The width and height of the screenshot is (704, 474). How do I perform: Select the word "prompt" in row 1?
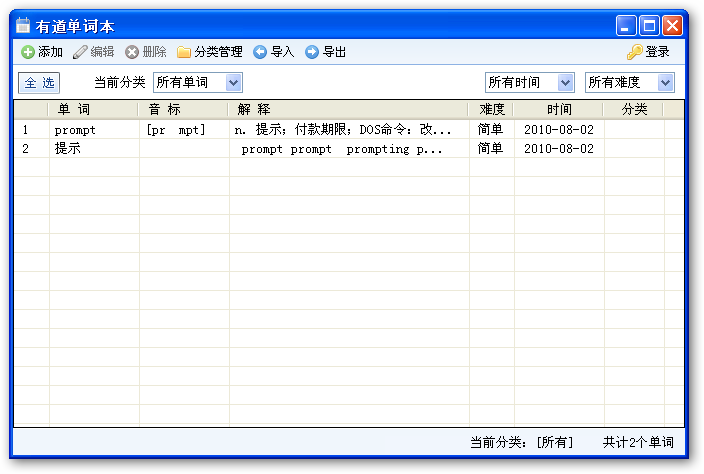coord(75,130)
